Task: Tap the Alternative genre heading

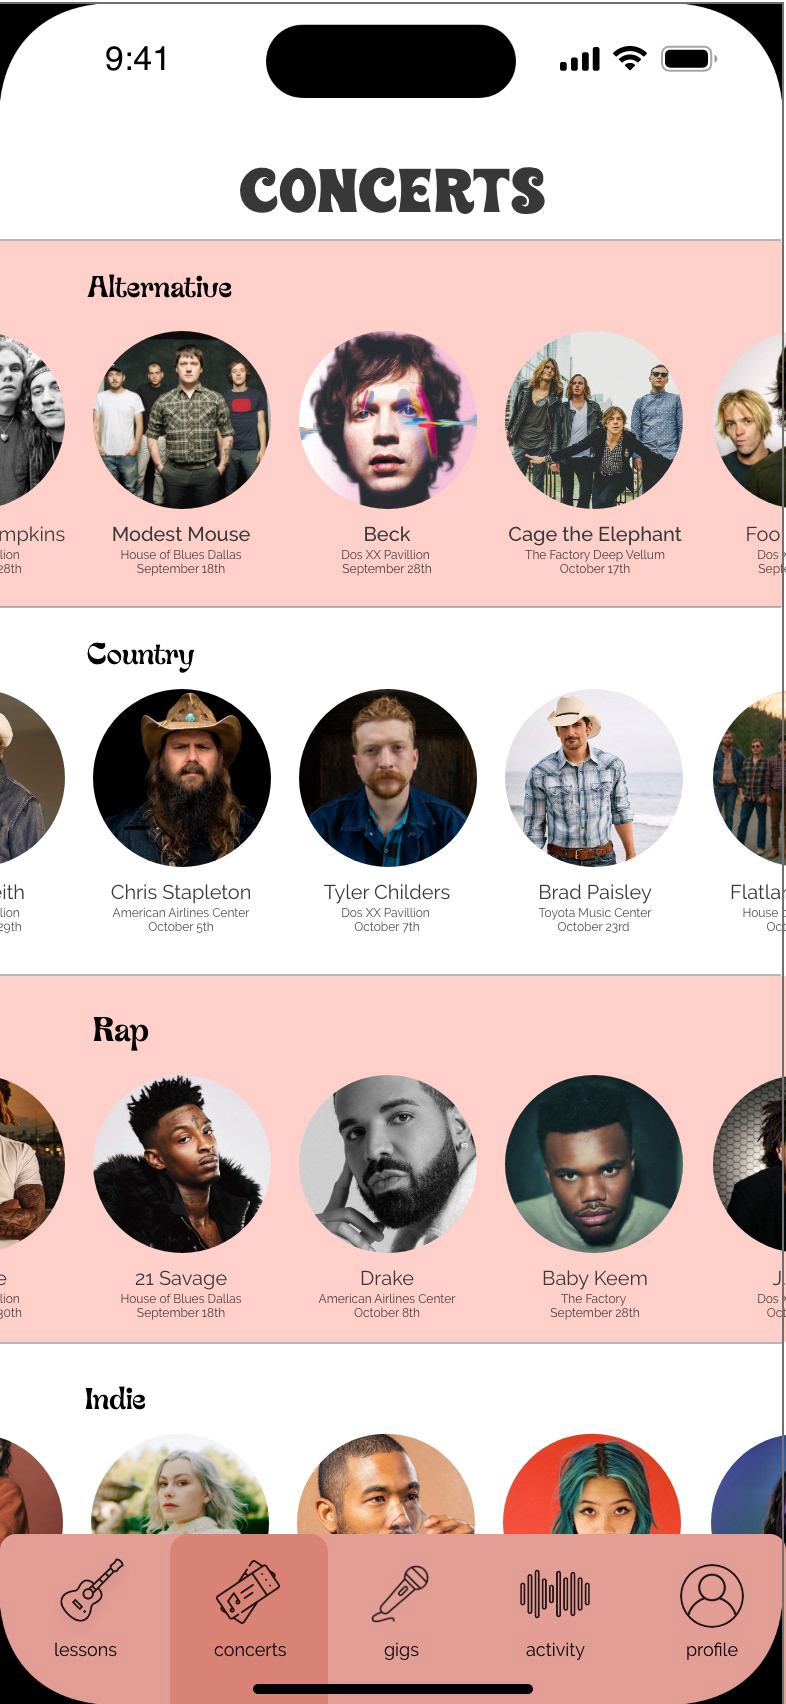Action: click(160, 287)
